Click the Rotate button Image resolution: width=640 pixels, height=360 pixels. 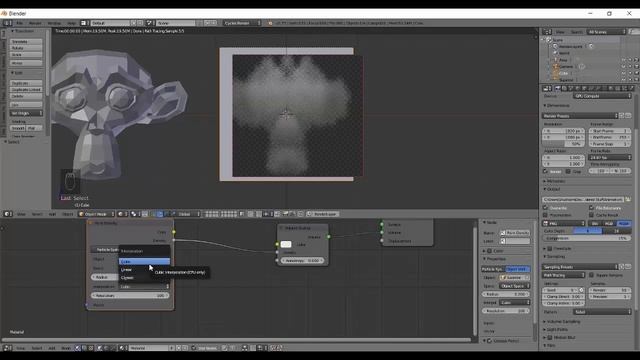26,48
